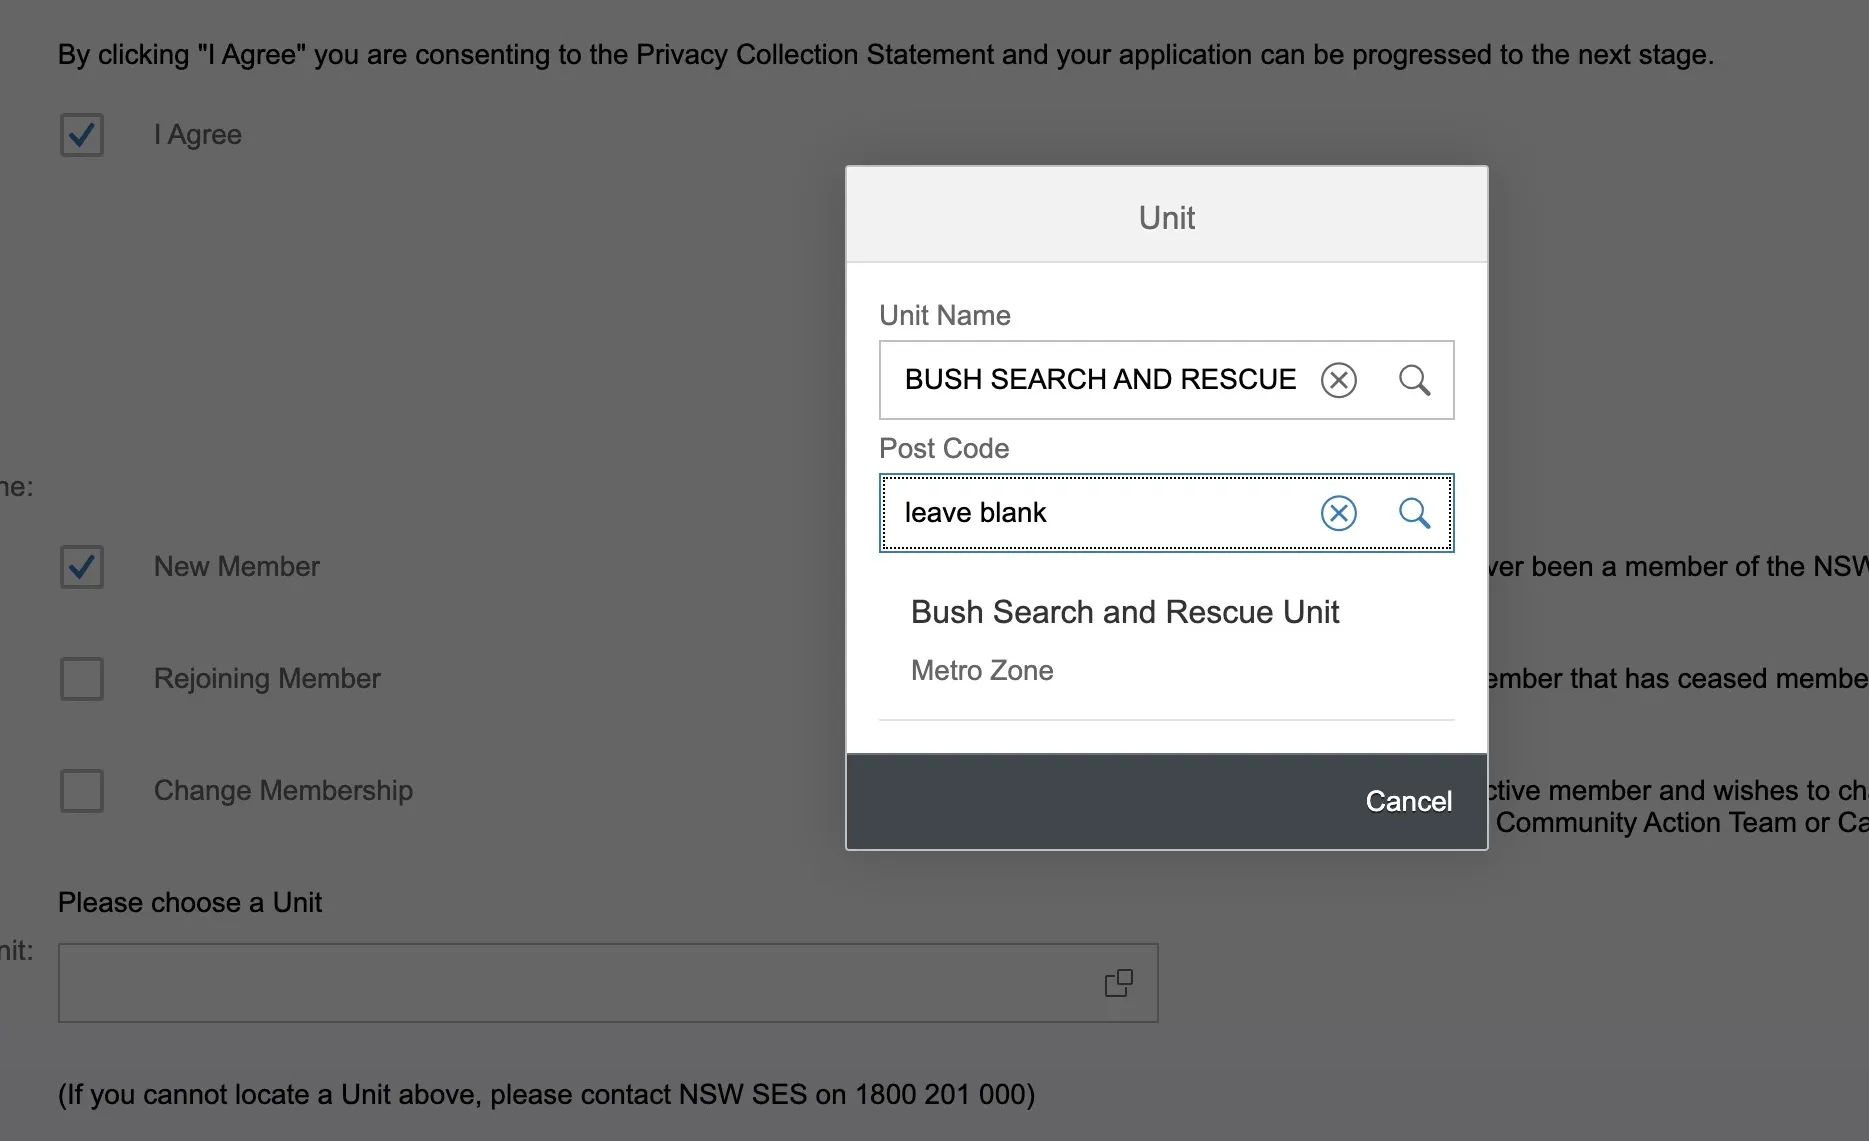This screenshot has height=1141, width=1869.
Task: Click the I Agree label
Action: [198, 135]
